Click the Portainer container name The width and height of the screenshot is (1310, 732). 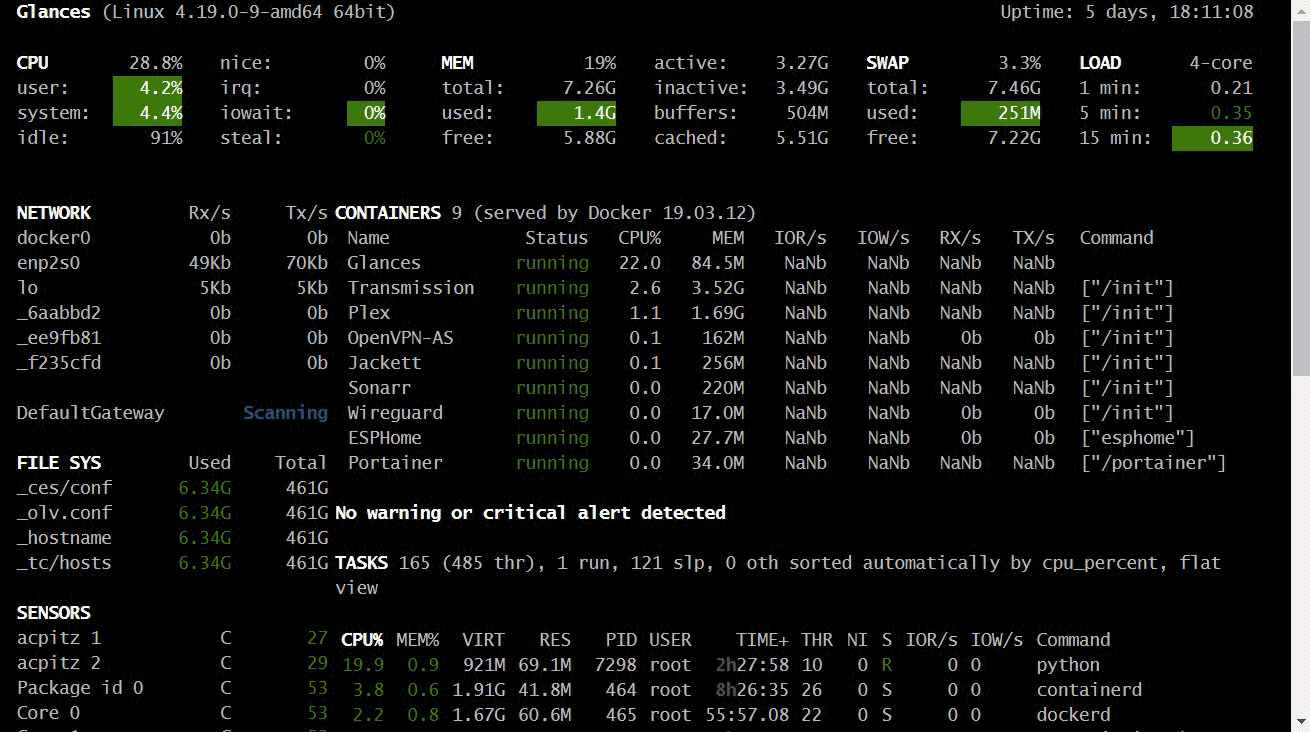[x=395, y=463]
